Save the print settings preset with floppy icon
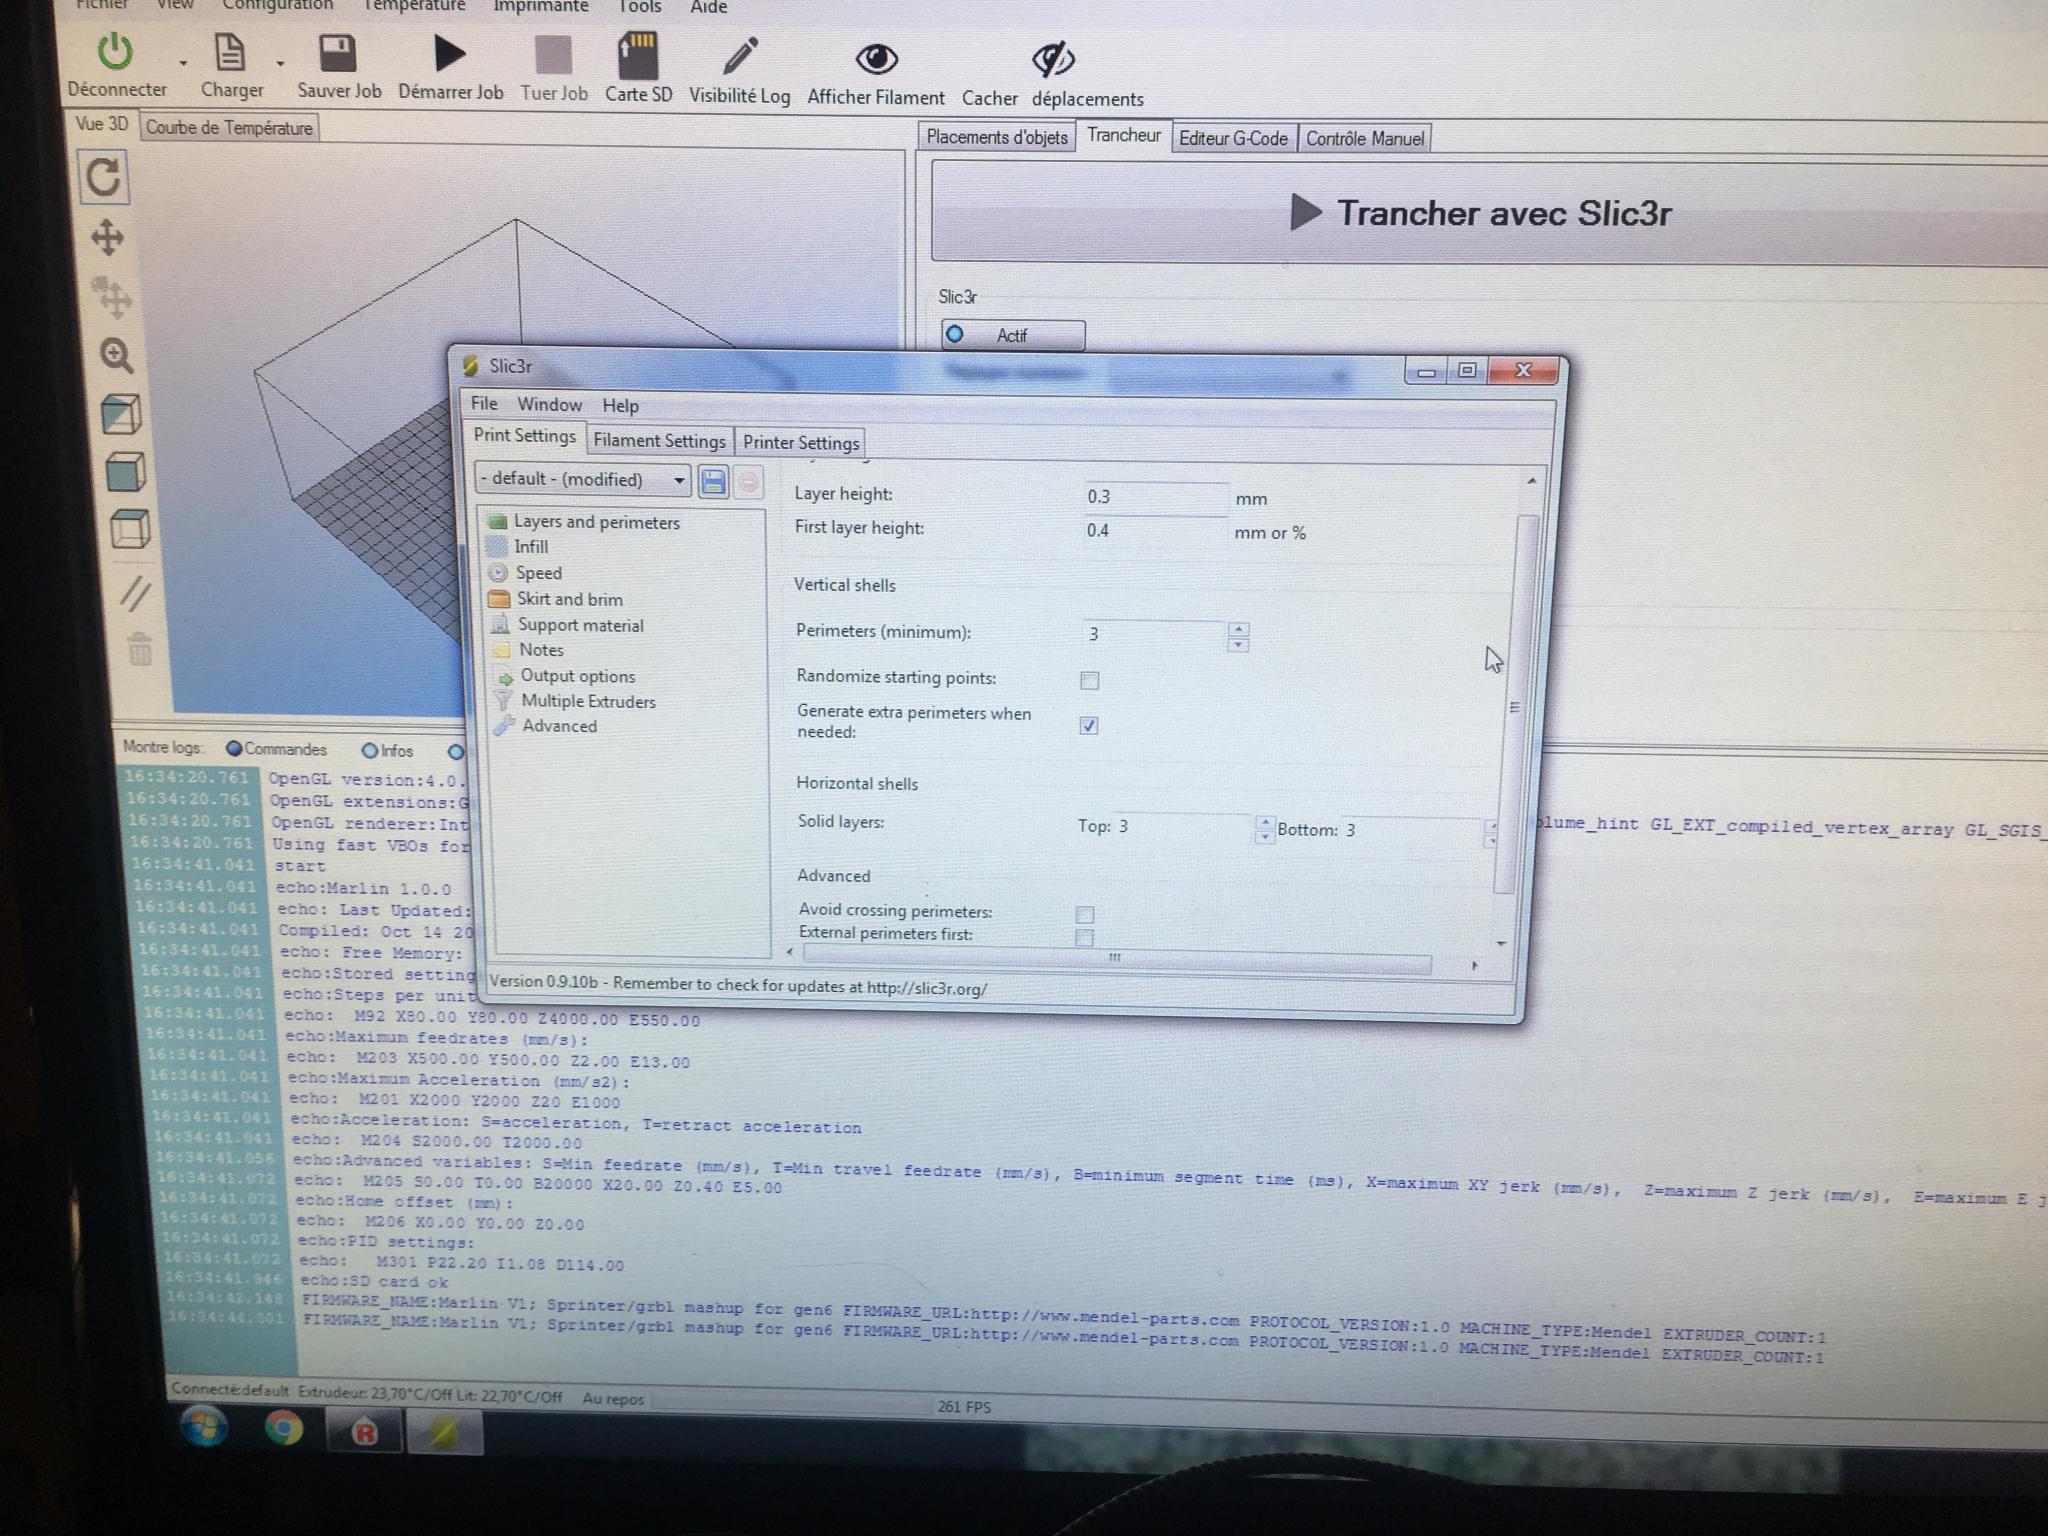The width and height of the screenshot is (2048, 1536). pos(713,483)
